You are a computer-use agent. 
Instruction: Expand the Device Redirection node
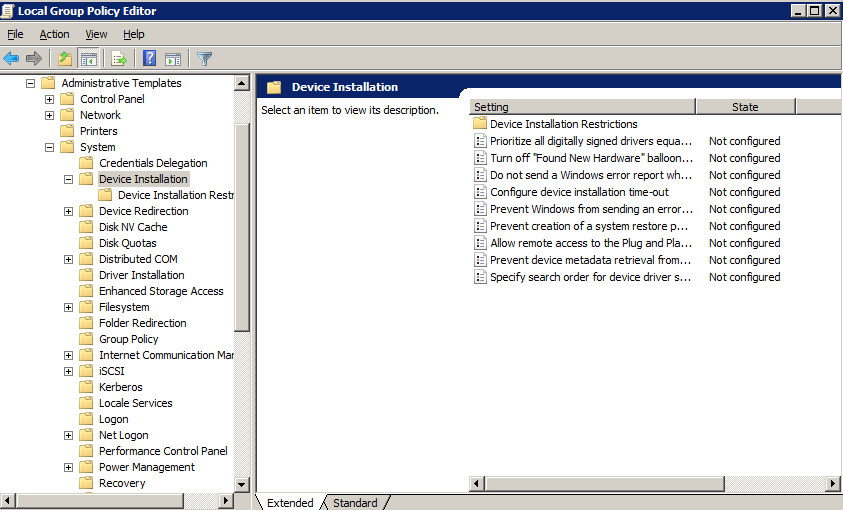pyautogui.click(x=68, y=212)
